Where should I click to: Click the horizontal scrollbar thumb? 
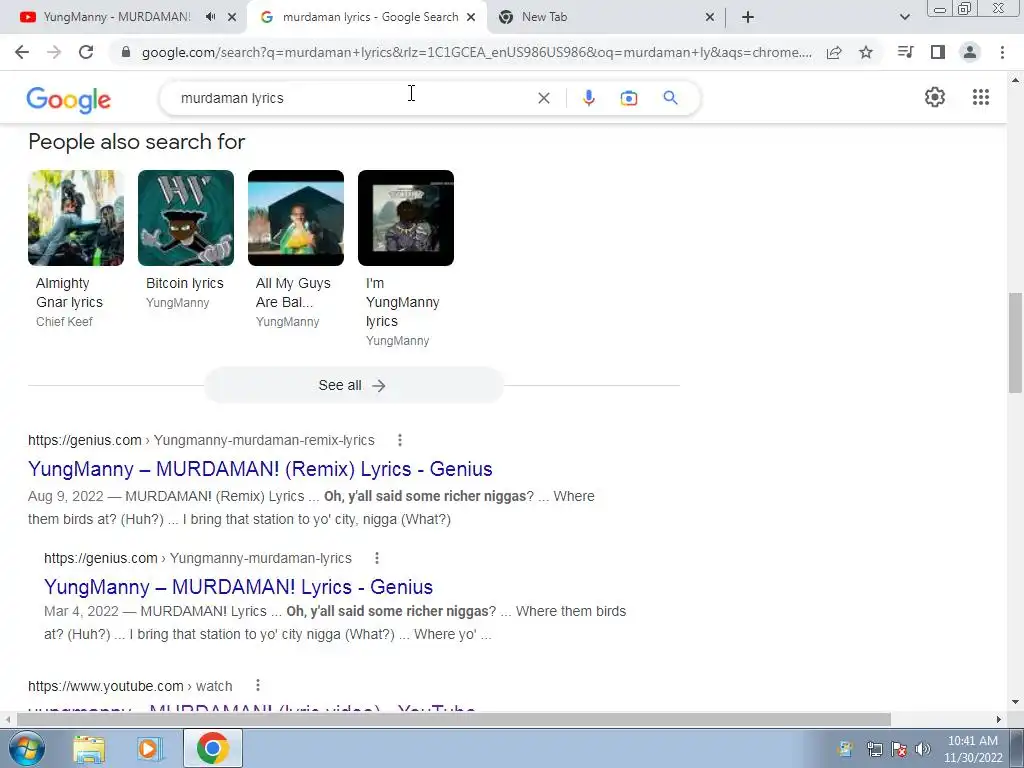click(x=454, y=719)
